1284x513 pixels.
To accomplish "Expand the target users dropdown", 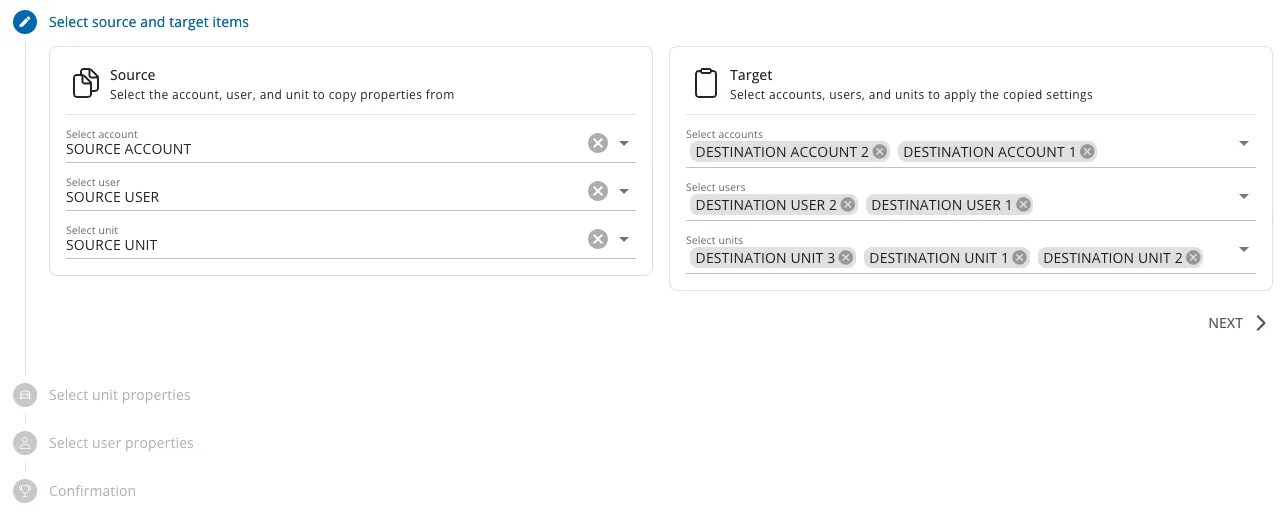I will (1244, 196).
